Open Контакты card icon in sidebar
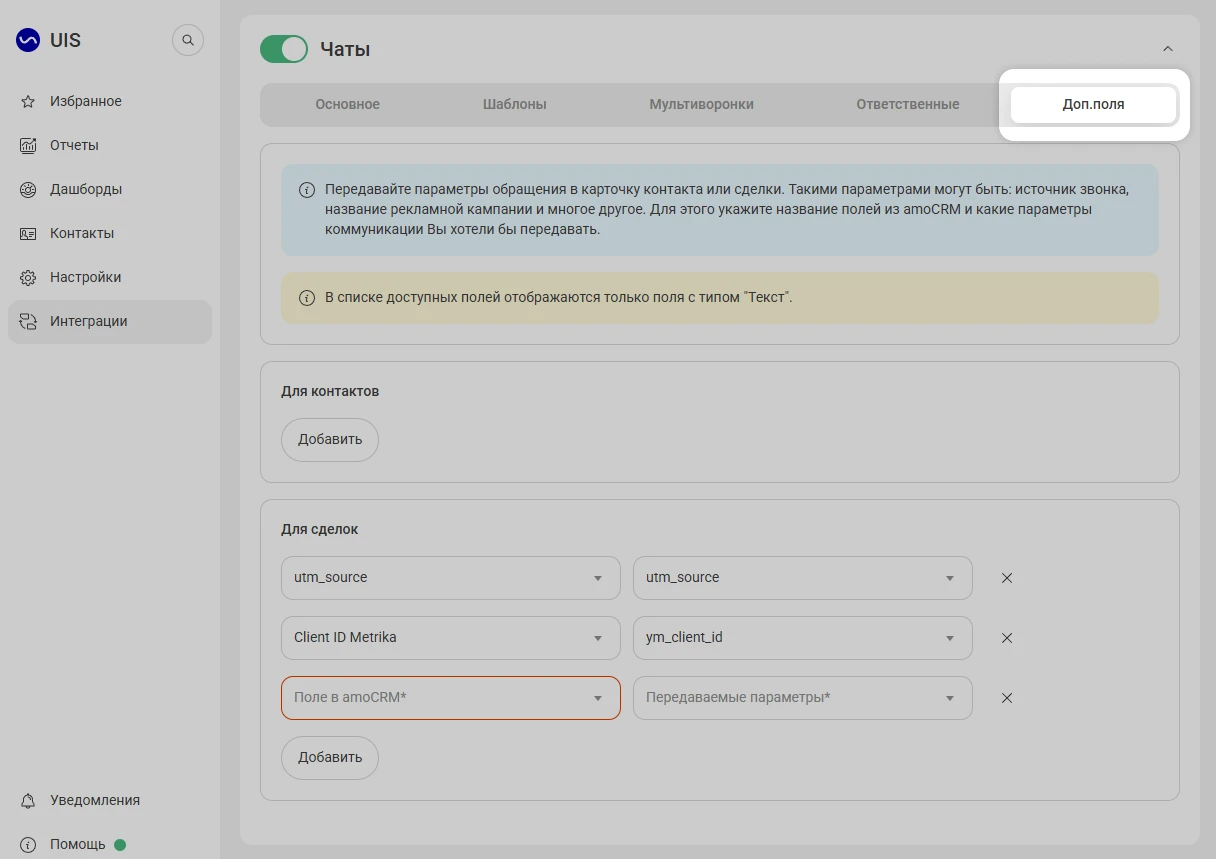 pyautogui.click(x=28, y=233)
